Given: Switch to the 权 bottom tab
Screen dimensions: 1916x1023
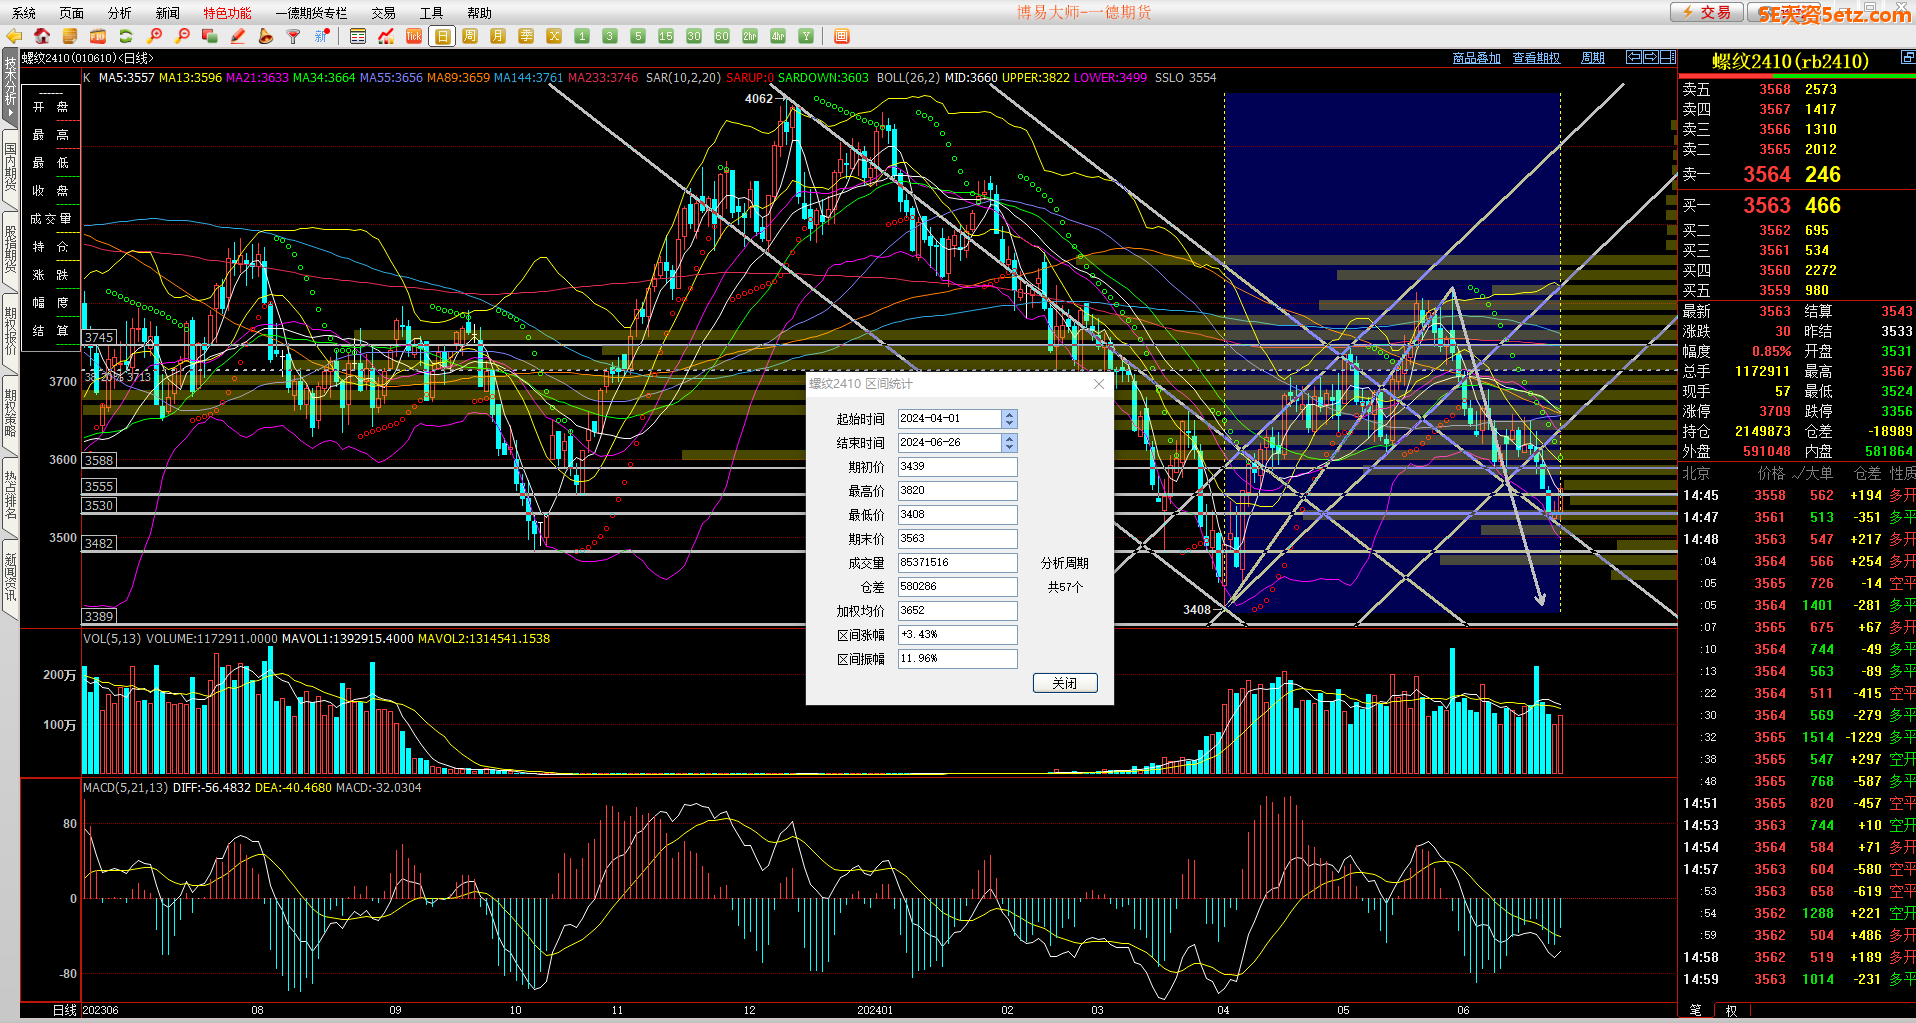Looking at the screenshot, I should [1731, 1010].
